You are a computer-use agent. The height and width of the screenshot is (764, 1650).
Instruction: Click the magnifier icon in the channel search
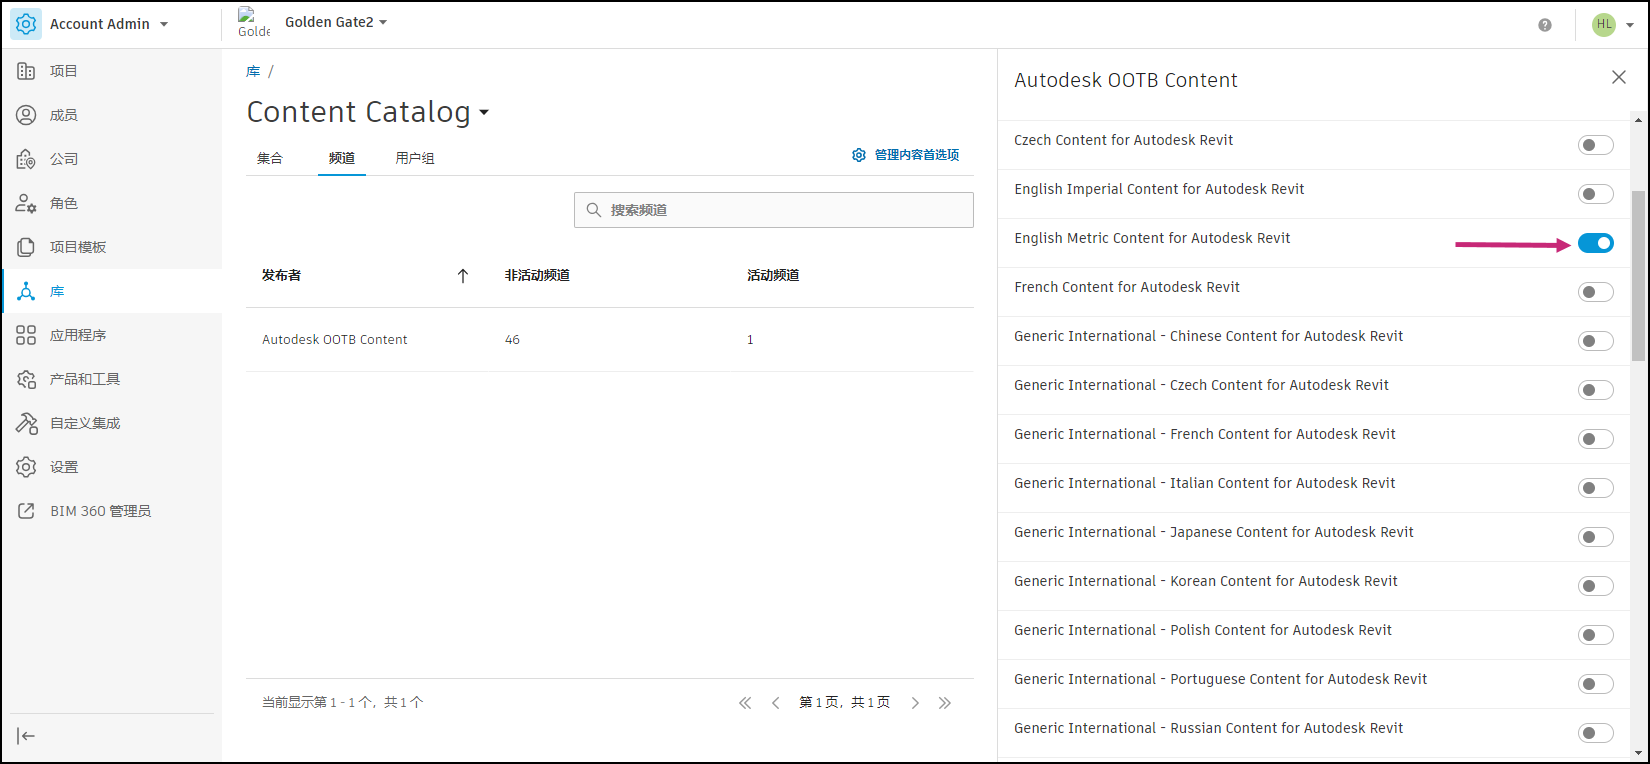pos(594,210)
